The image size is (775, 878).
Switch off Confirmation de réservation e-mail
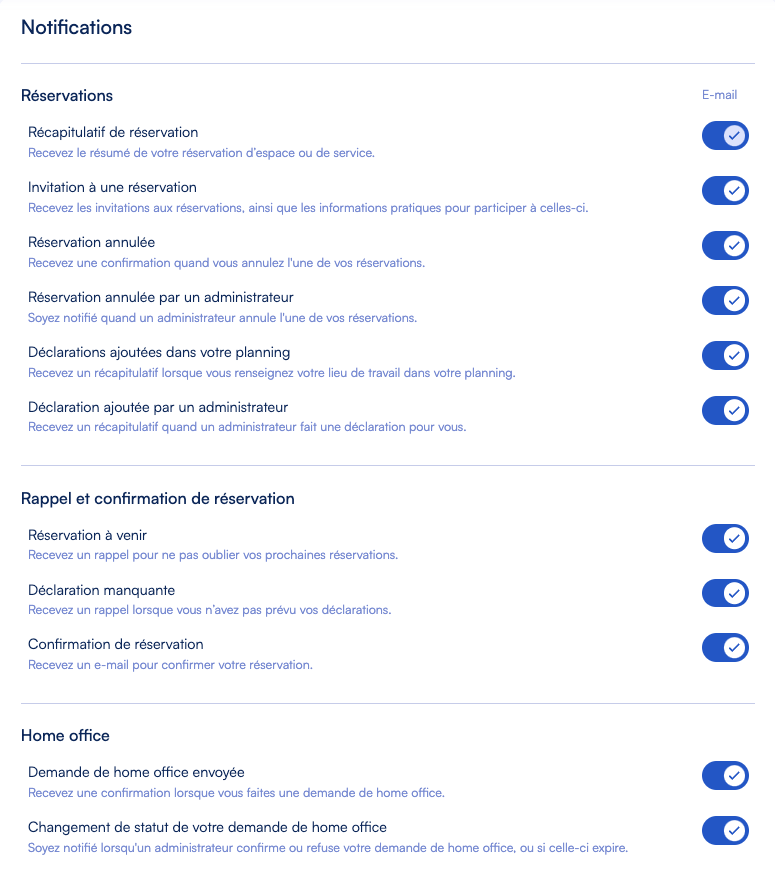tap(725, 647)
